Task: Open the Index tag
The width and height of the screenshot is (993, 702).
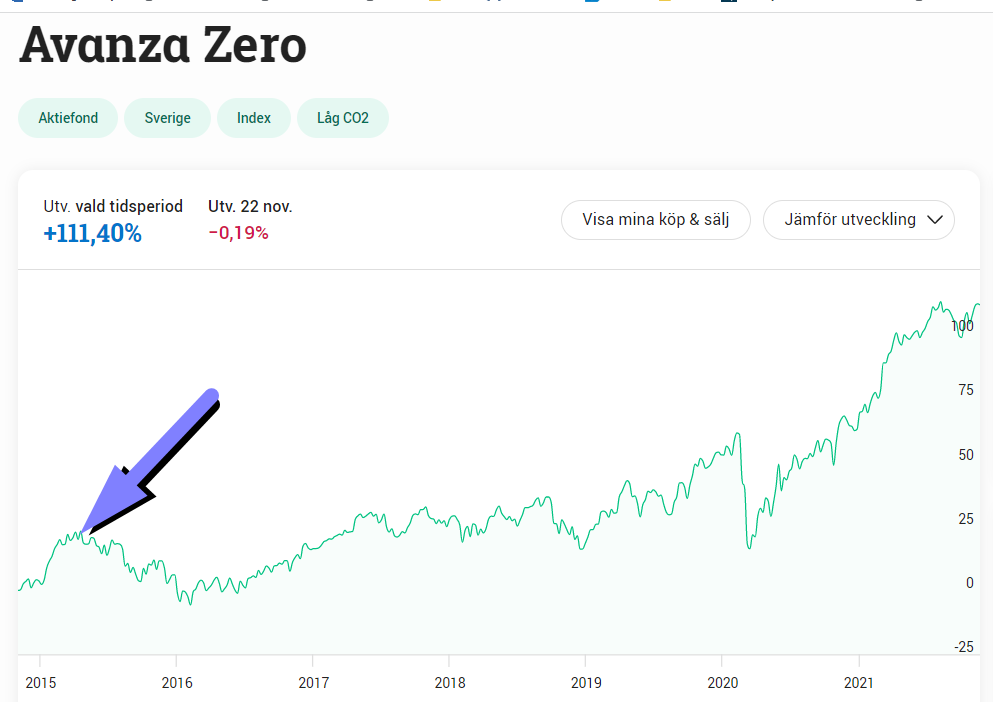Action: (254, 118)
